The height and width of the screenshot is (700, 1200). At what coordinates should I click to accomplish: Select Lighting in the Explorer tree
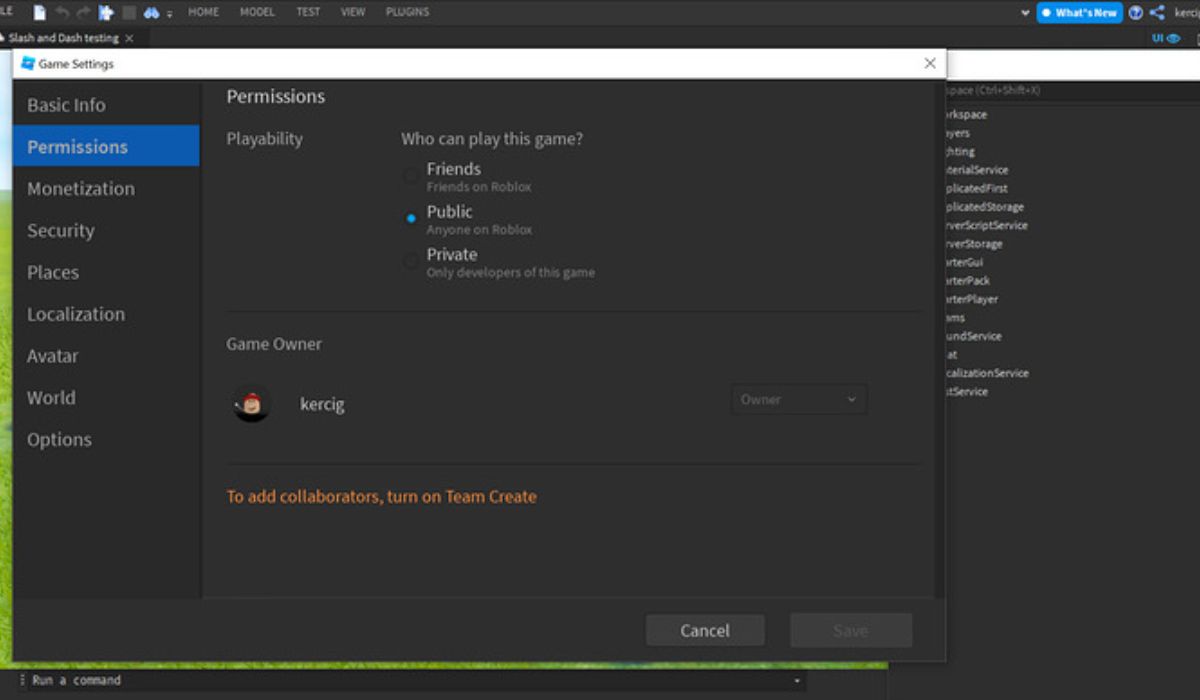[959, 152]
